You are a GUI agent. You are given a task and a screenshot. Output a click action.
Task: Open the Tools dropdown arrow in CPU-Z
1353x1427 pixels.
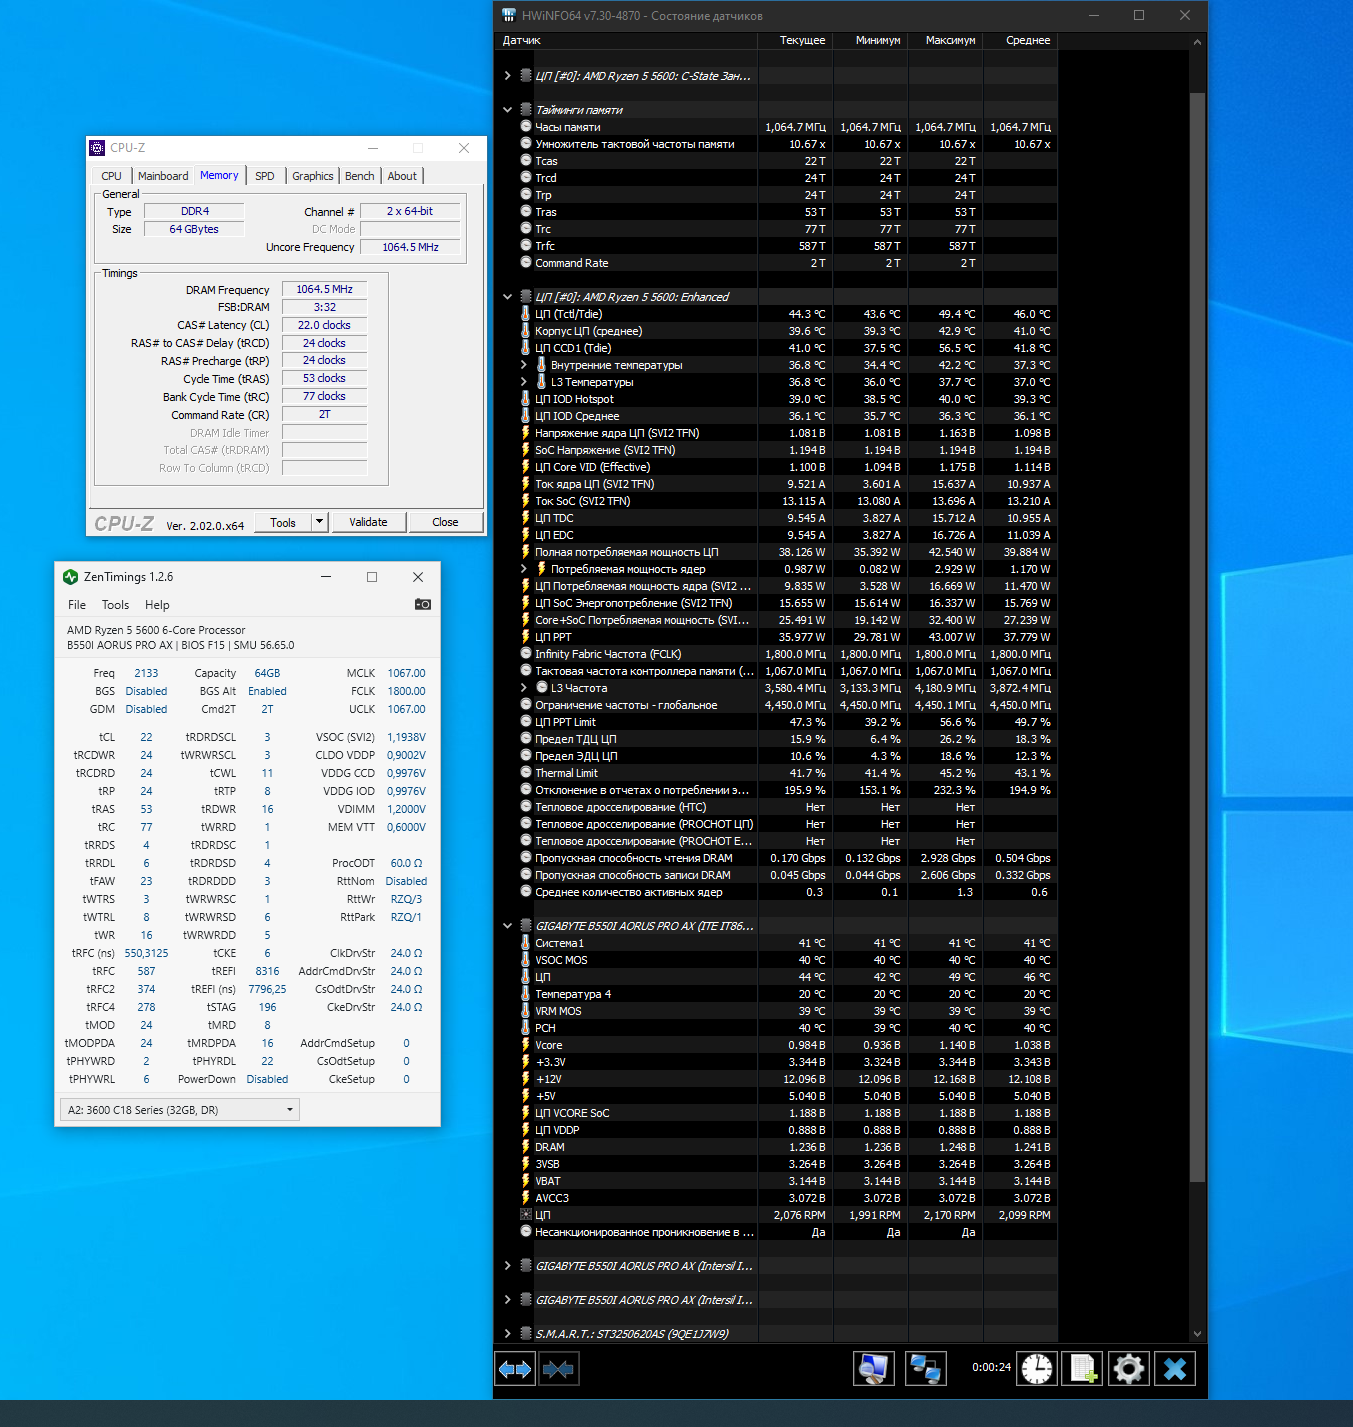point(320,522)
